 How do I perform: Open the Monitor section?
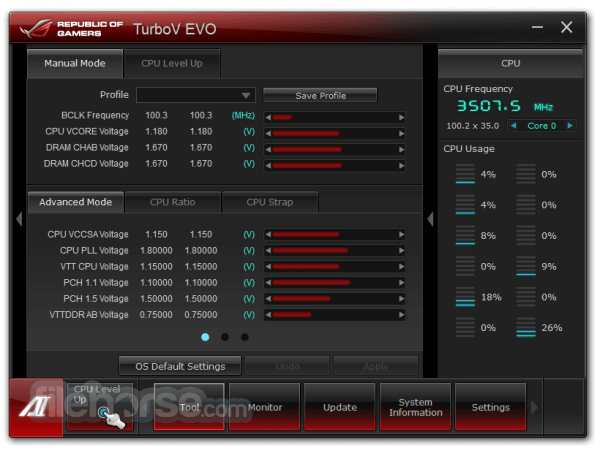[x=264, y=407]
